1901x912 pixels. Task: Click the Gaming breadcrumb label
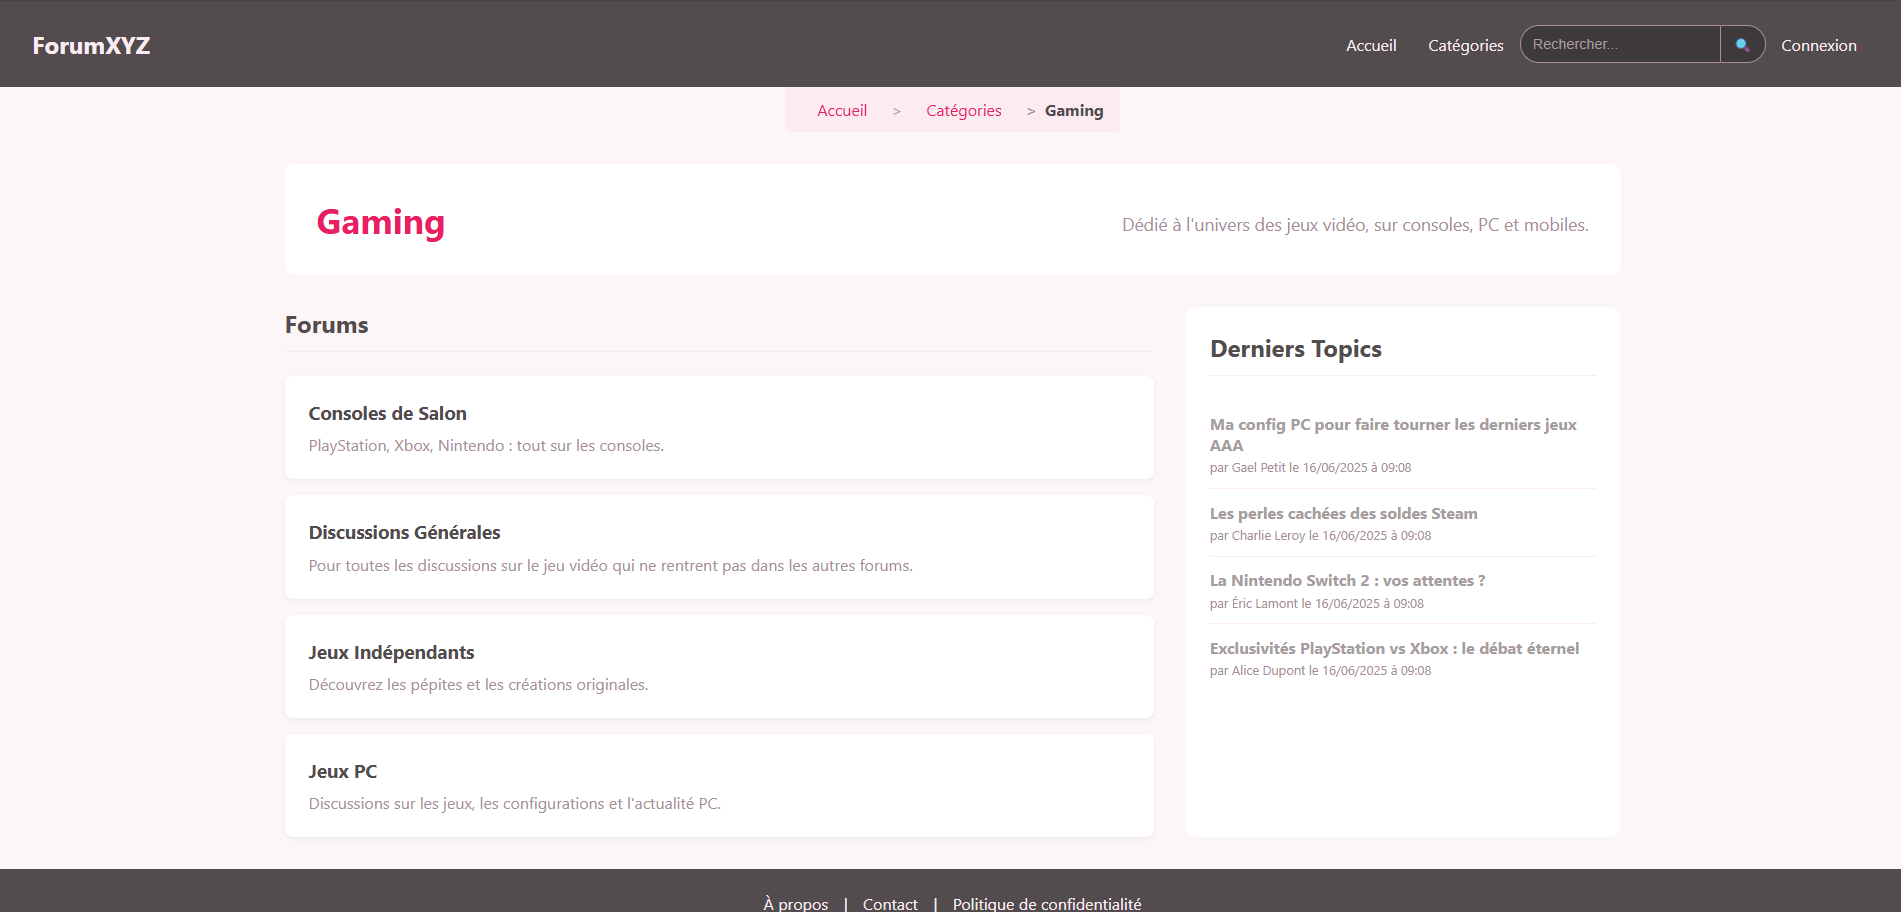(x=1074, y=110)
